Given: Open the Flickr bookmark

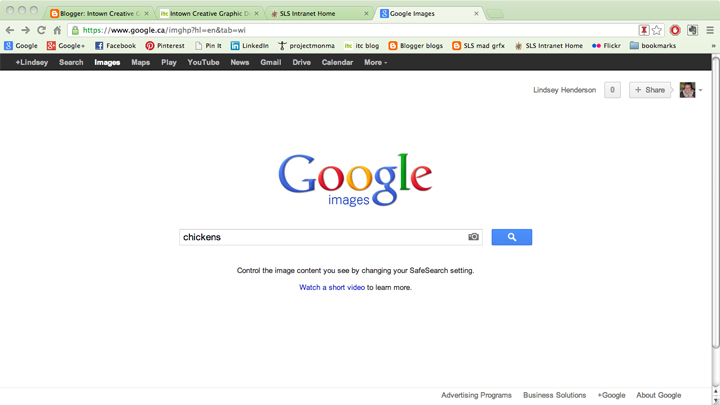Looking at the screenshot, I should pyautogui.click(x=606, y=45).
